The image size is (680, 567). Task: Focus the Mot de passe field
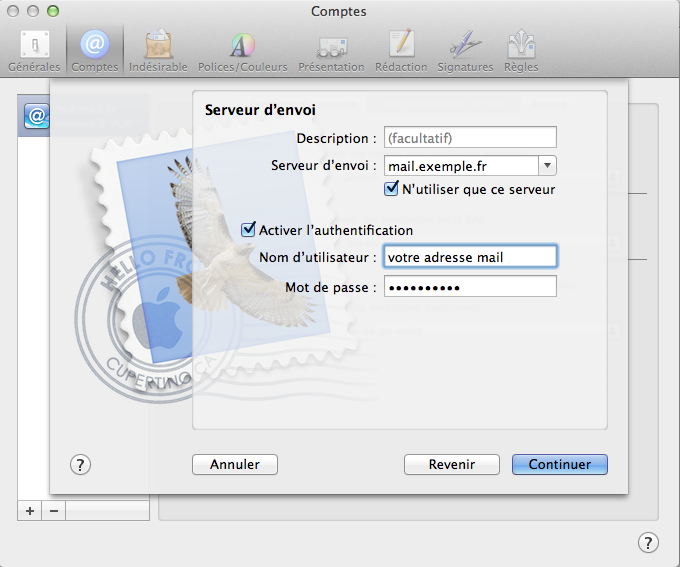click(x=470, y=286)
